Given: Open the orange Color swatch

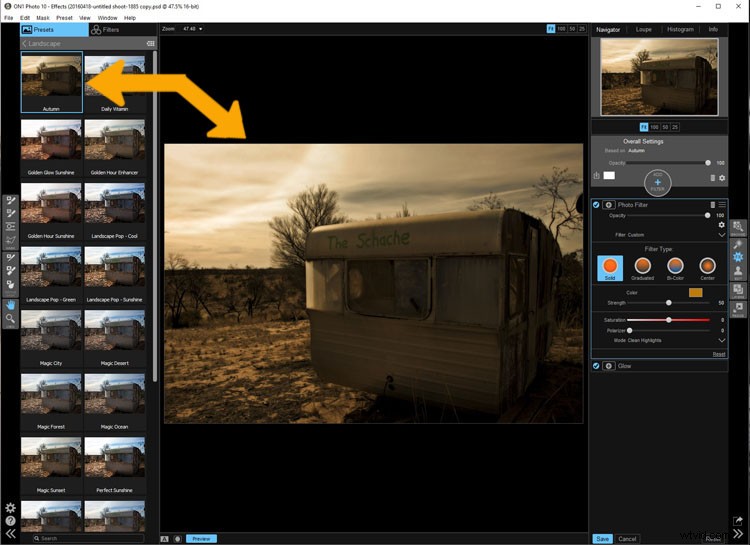Looking at the screenshot, I should 695,293.
